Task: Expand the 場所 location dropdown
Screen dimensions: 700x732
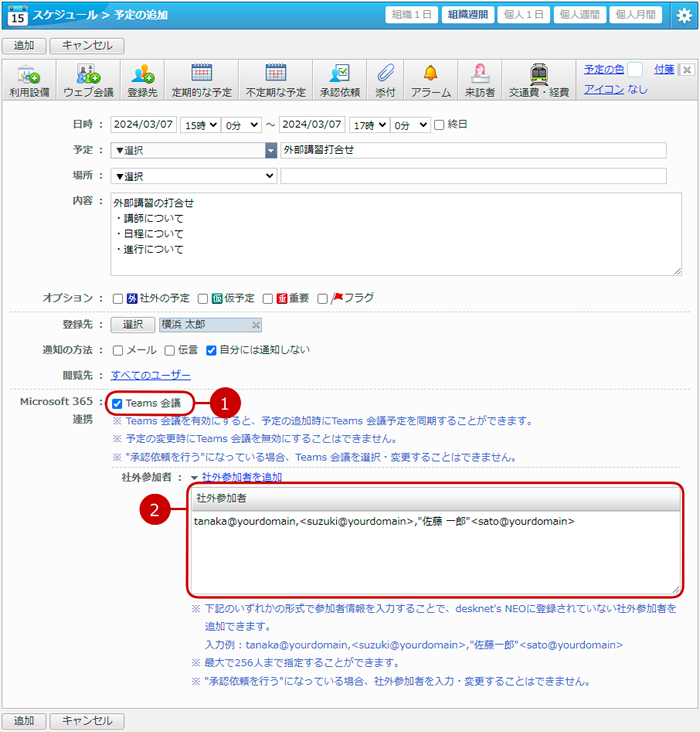Action: click(x=194, y=176)
